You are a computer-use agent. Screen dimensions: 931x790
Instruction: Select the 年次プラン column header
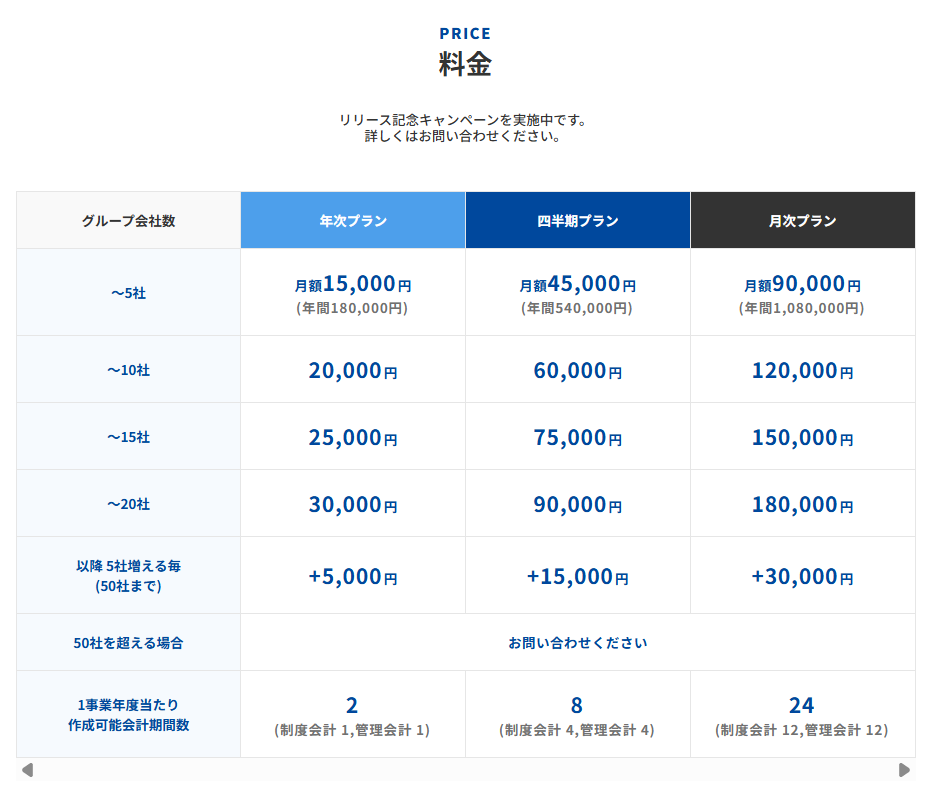point(353,221)
